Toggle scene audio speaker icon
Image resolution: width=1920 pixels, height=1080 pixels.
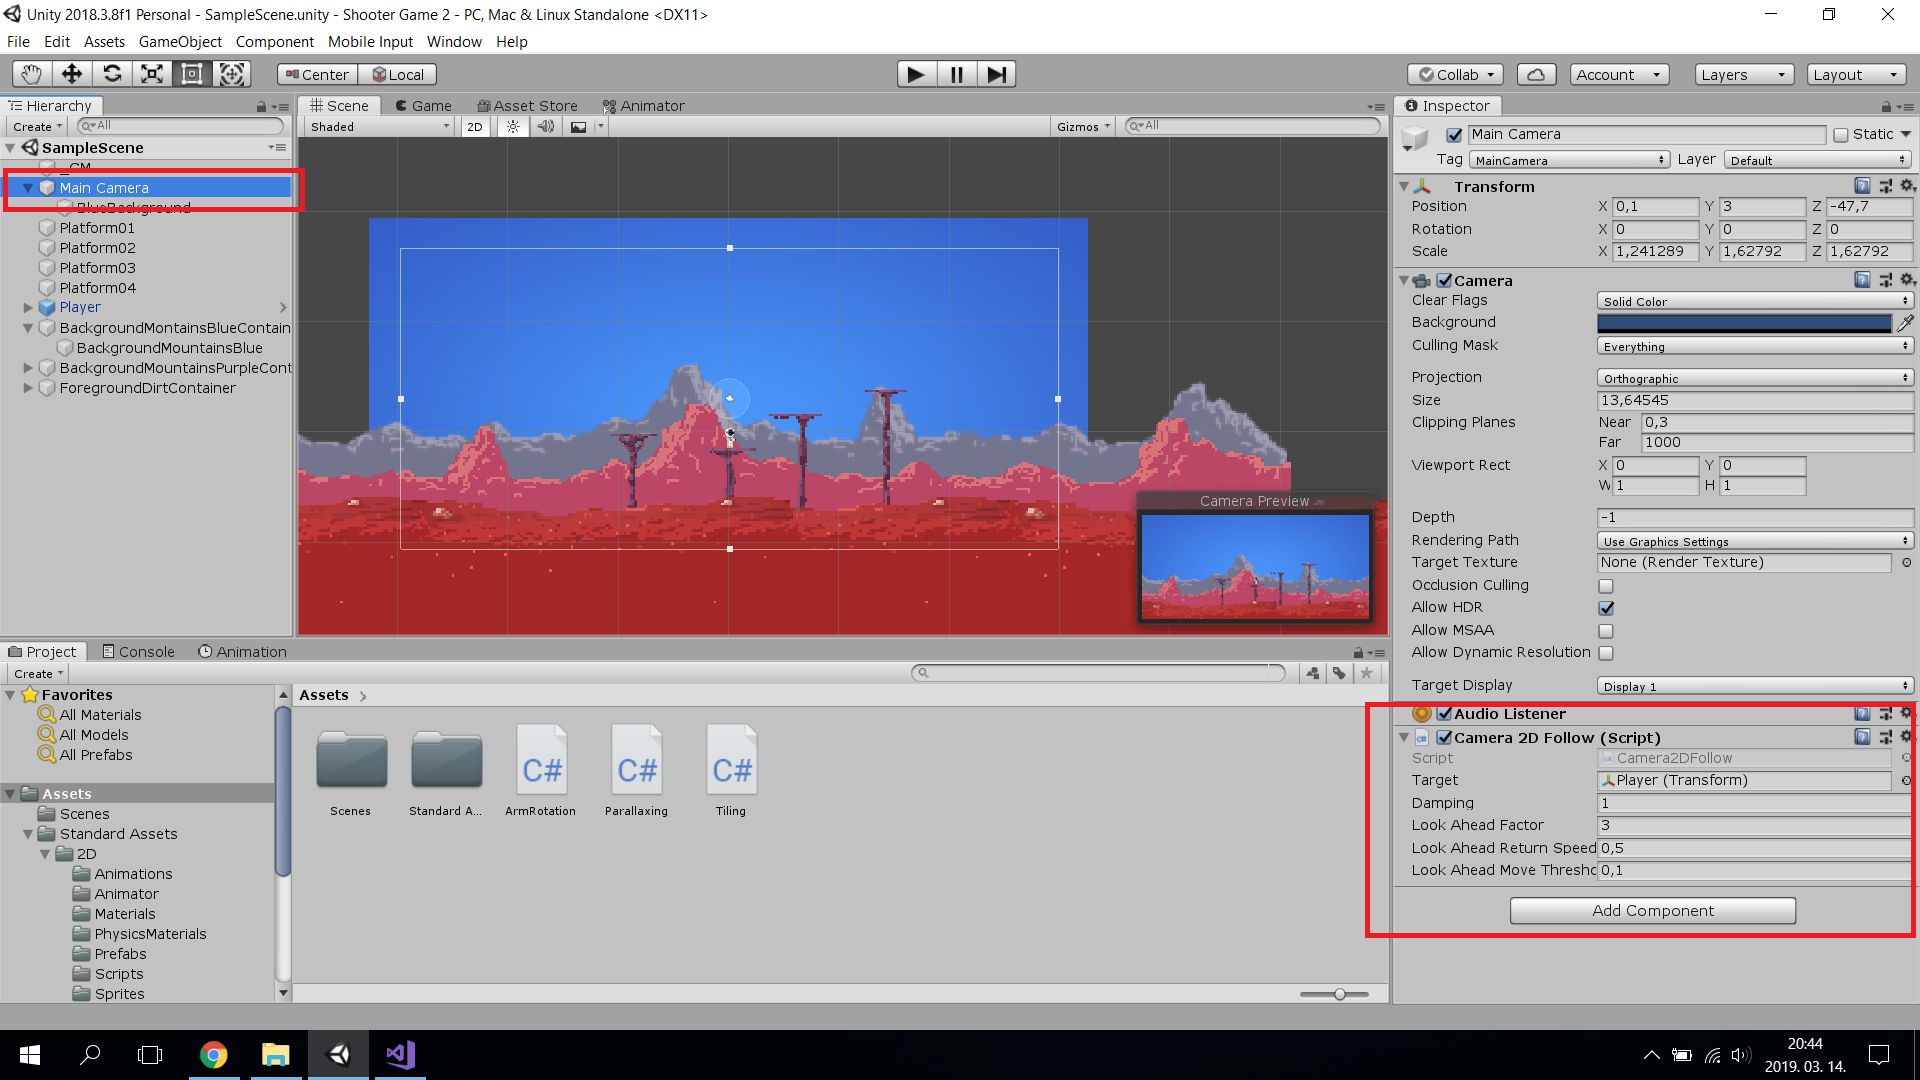click(x=545, y=127)
